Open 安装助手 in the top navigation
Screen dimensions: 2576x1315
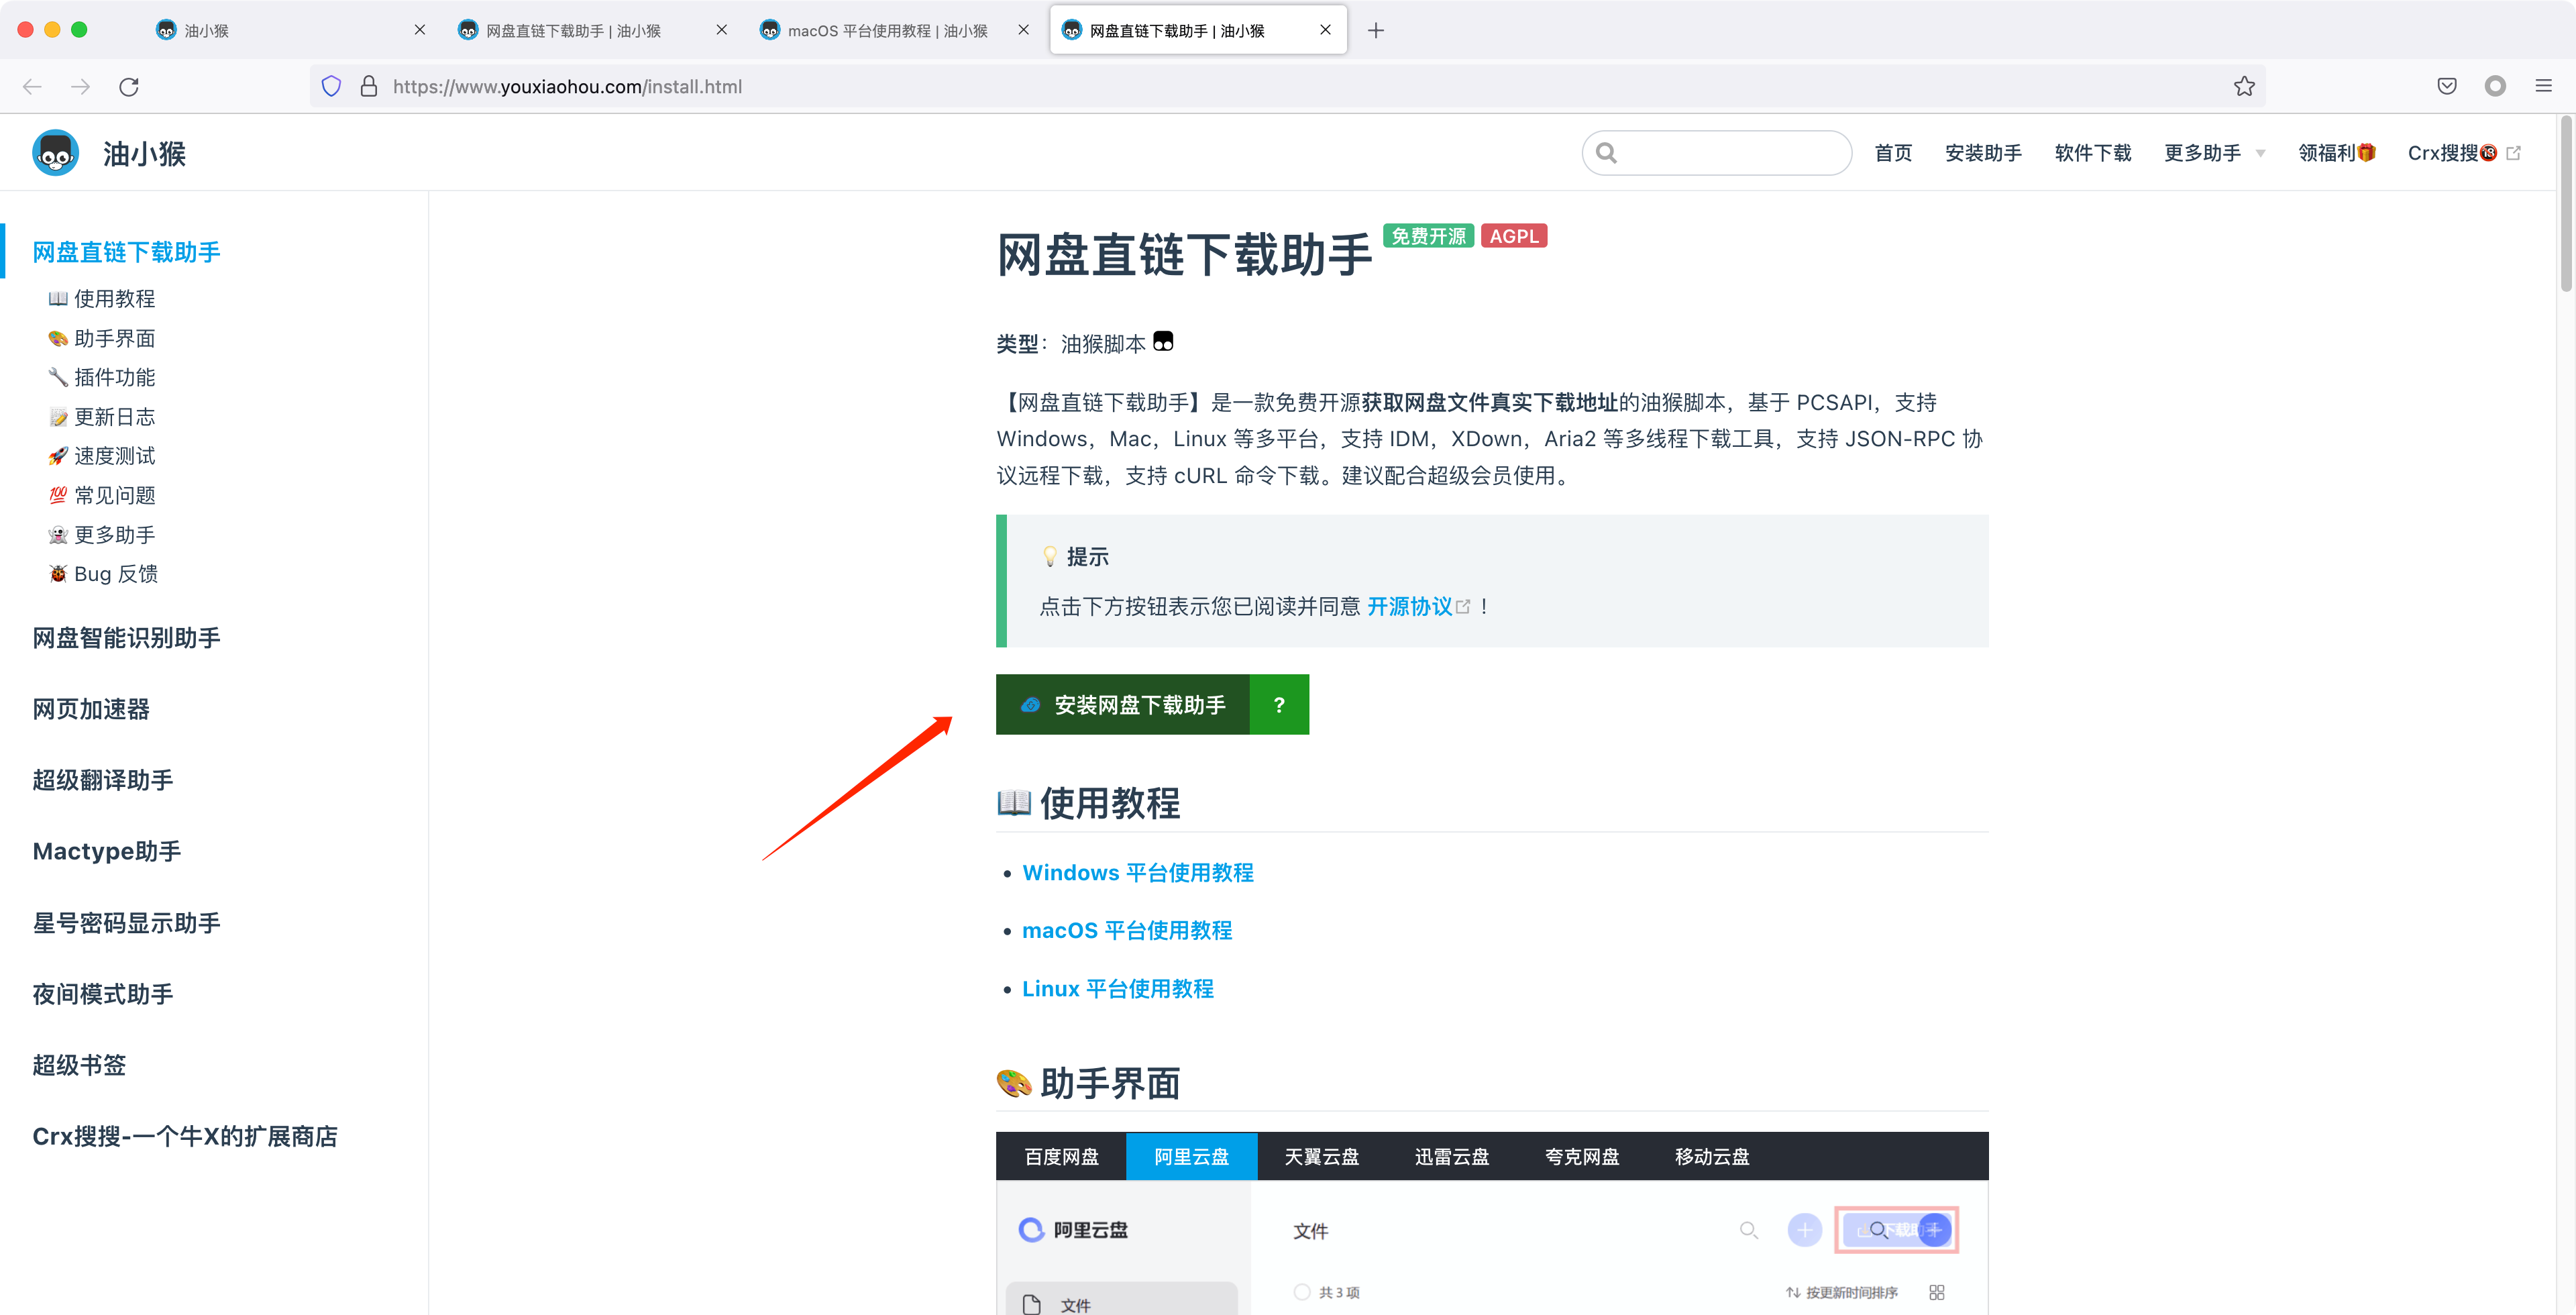click(1983, 153)
